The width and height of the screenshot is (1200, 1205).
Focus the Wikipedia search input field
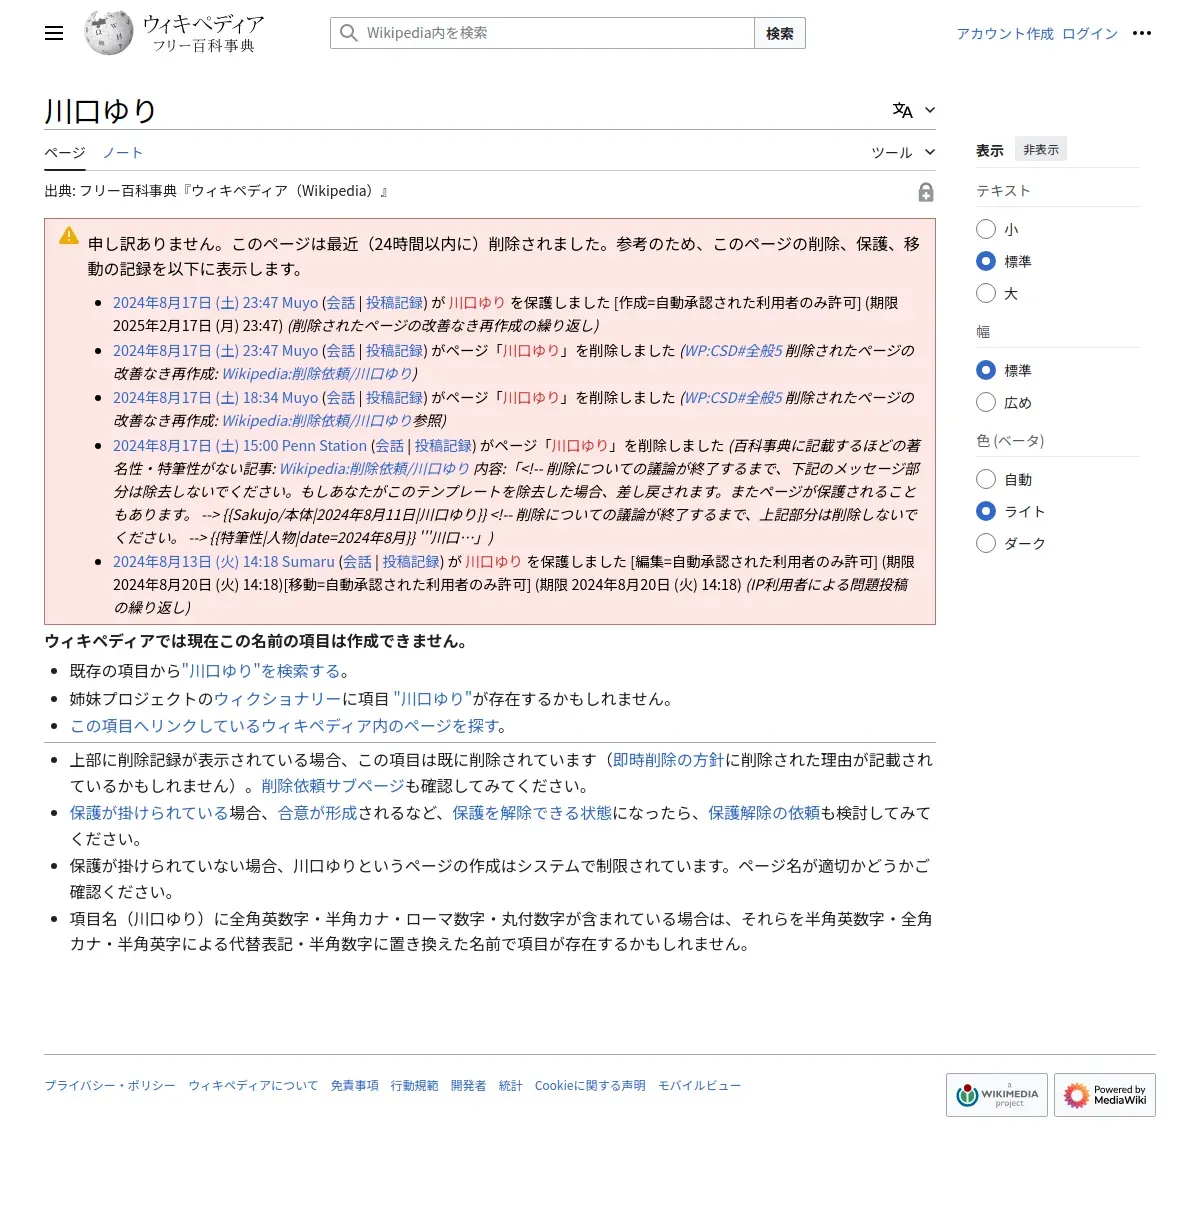coord(542,33)
